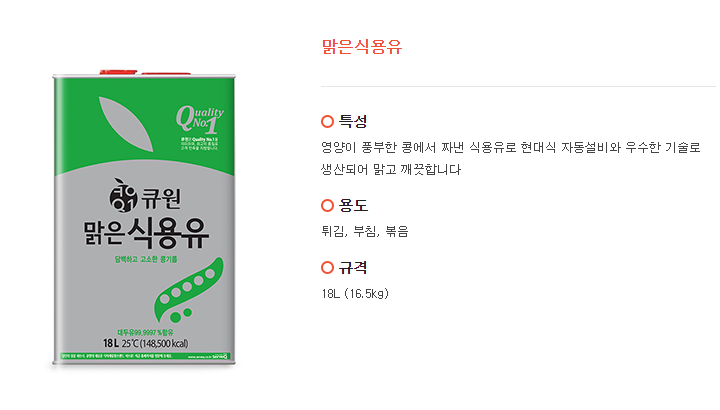Click the 규격 section heading

353,267
